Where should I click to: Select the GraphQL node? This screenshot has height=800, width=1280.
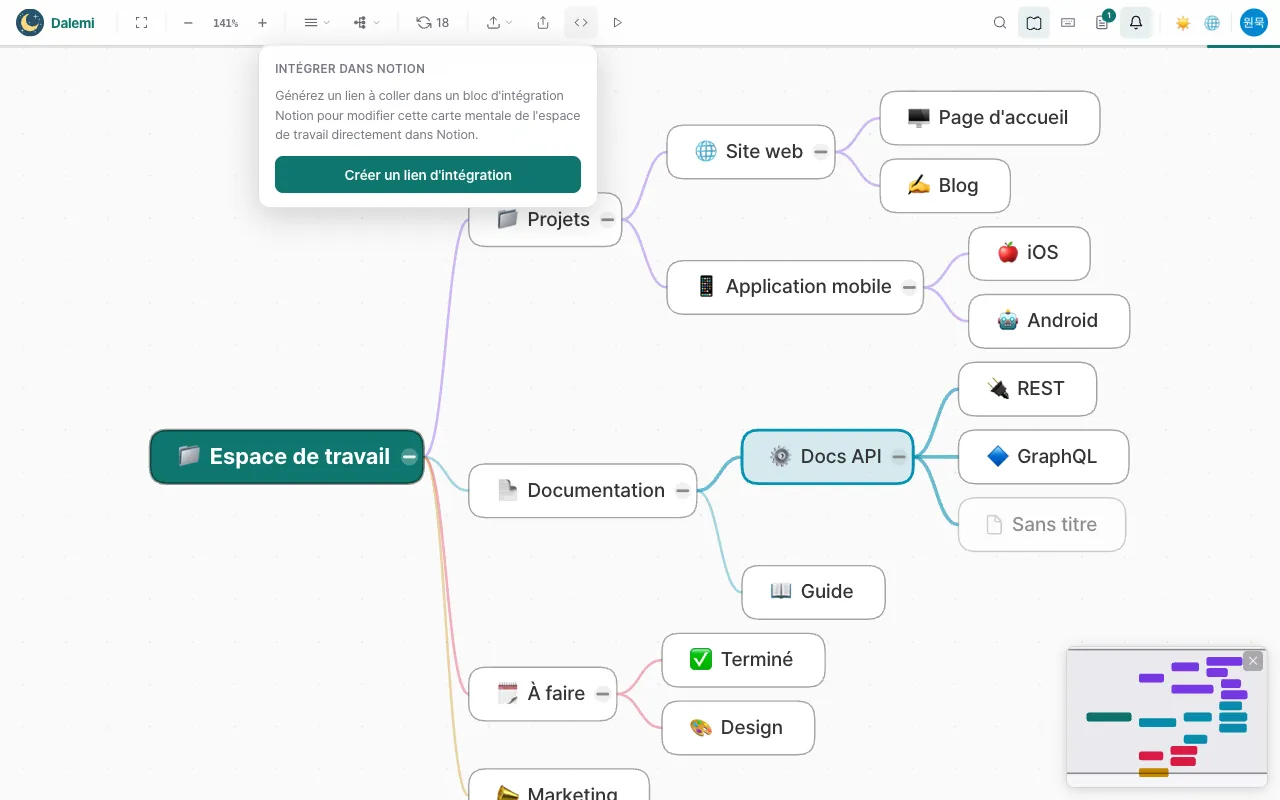click(x=1043, y=457)
